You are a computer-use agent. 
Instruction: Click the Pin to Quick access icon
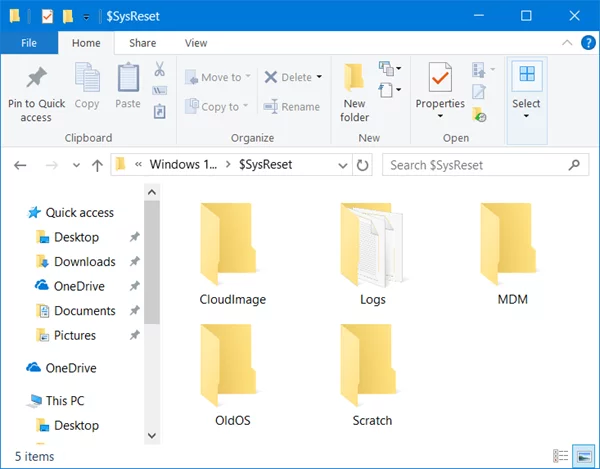click(x=36, y=78)
